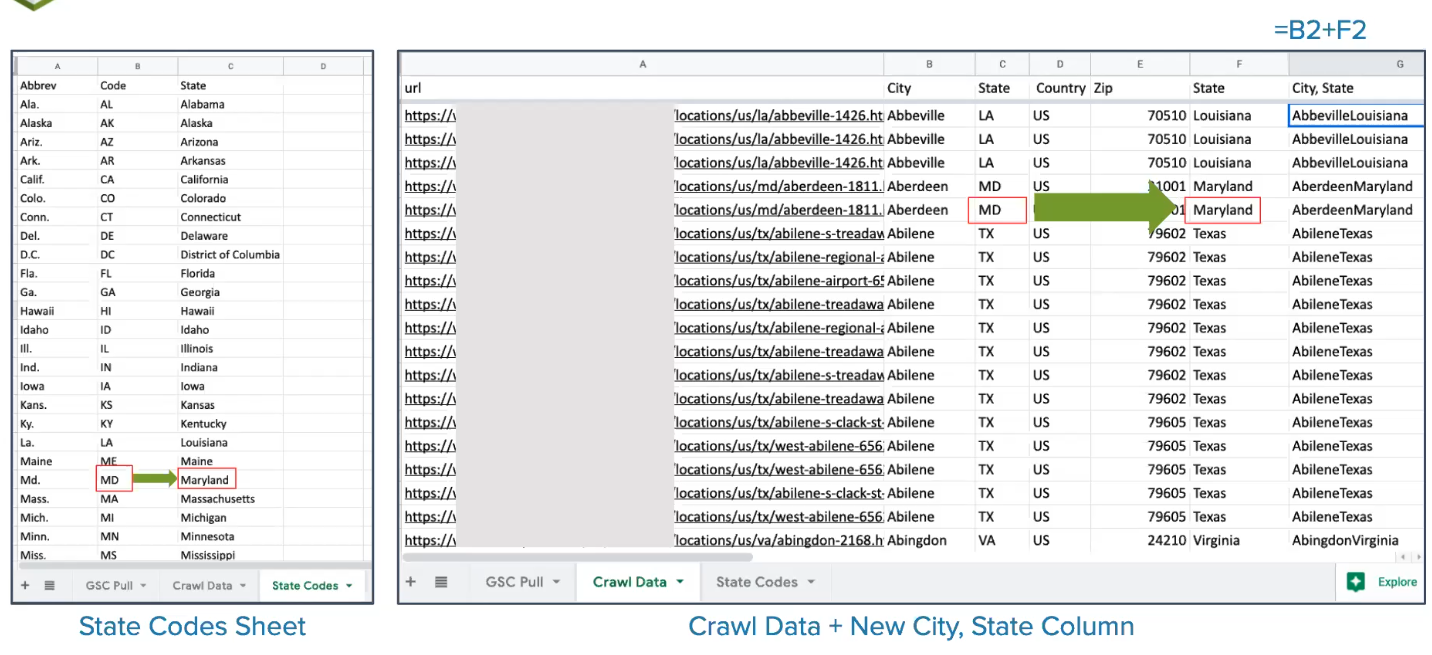Click the Explore button label
This screenshot has height=655, width=1432.
coord(1397,582)
